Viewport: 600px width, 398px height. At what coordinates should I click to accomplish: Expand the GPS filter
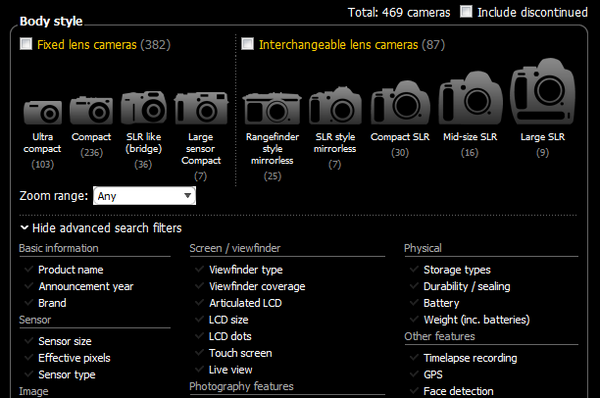tap(433, 375)
